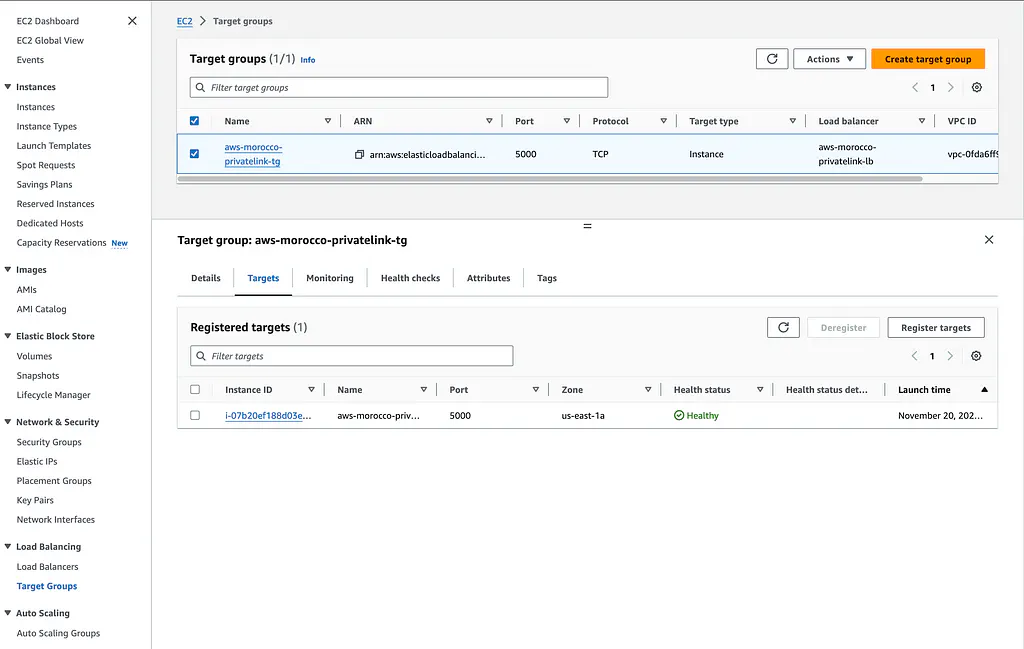The height and width of the screenshot is (649, 1024).
Task: Open the Tags tab
Action: coord(547,278)
